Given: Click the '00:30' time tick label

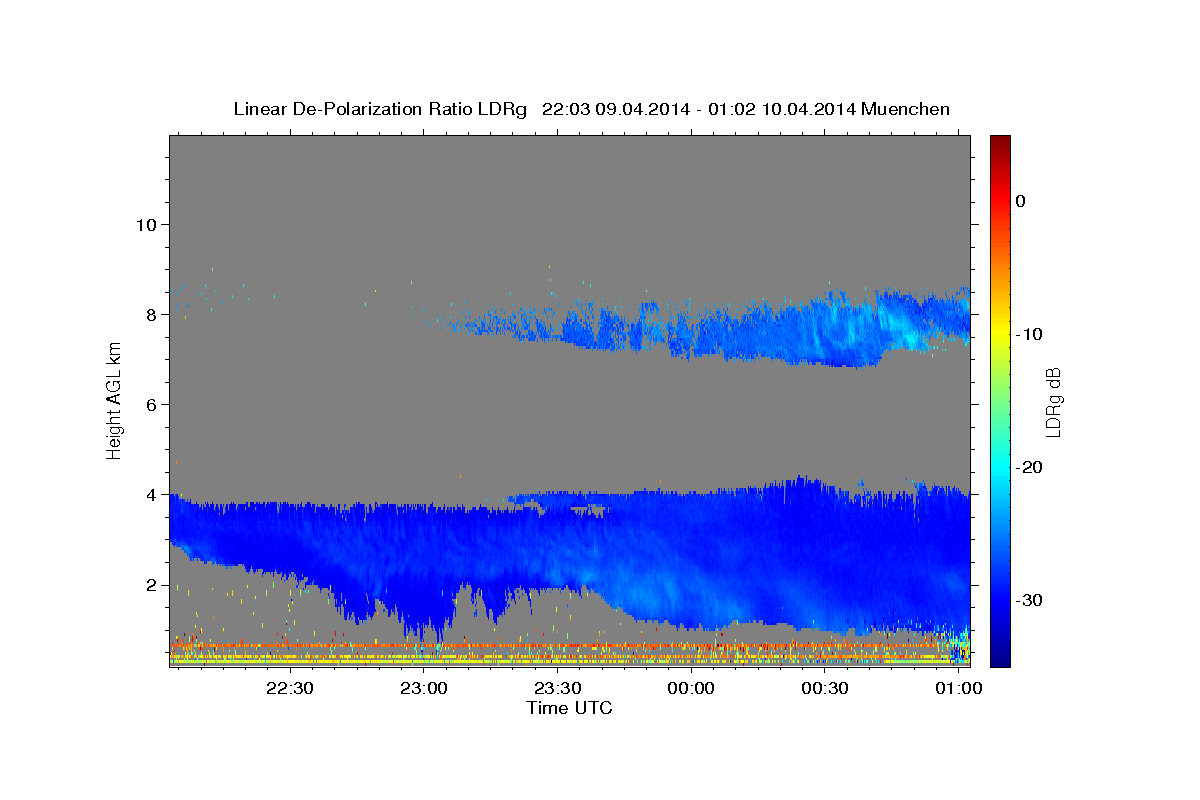Looking at the screenshot, I should coord(825,688).
